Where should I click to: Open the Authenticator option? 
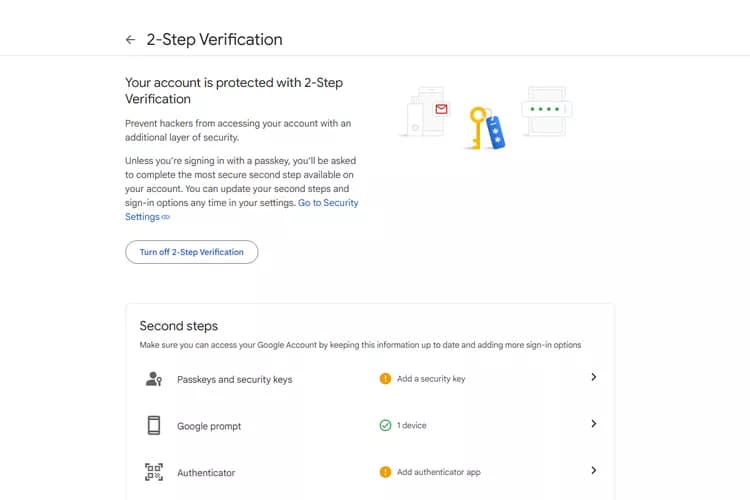[370, 472]
